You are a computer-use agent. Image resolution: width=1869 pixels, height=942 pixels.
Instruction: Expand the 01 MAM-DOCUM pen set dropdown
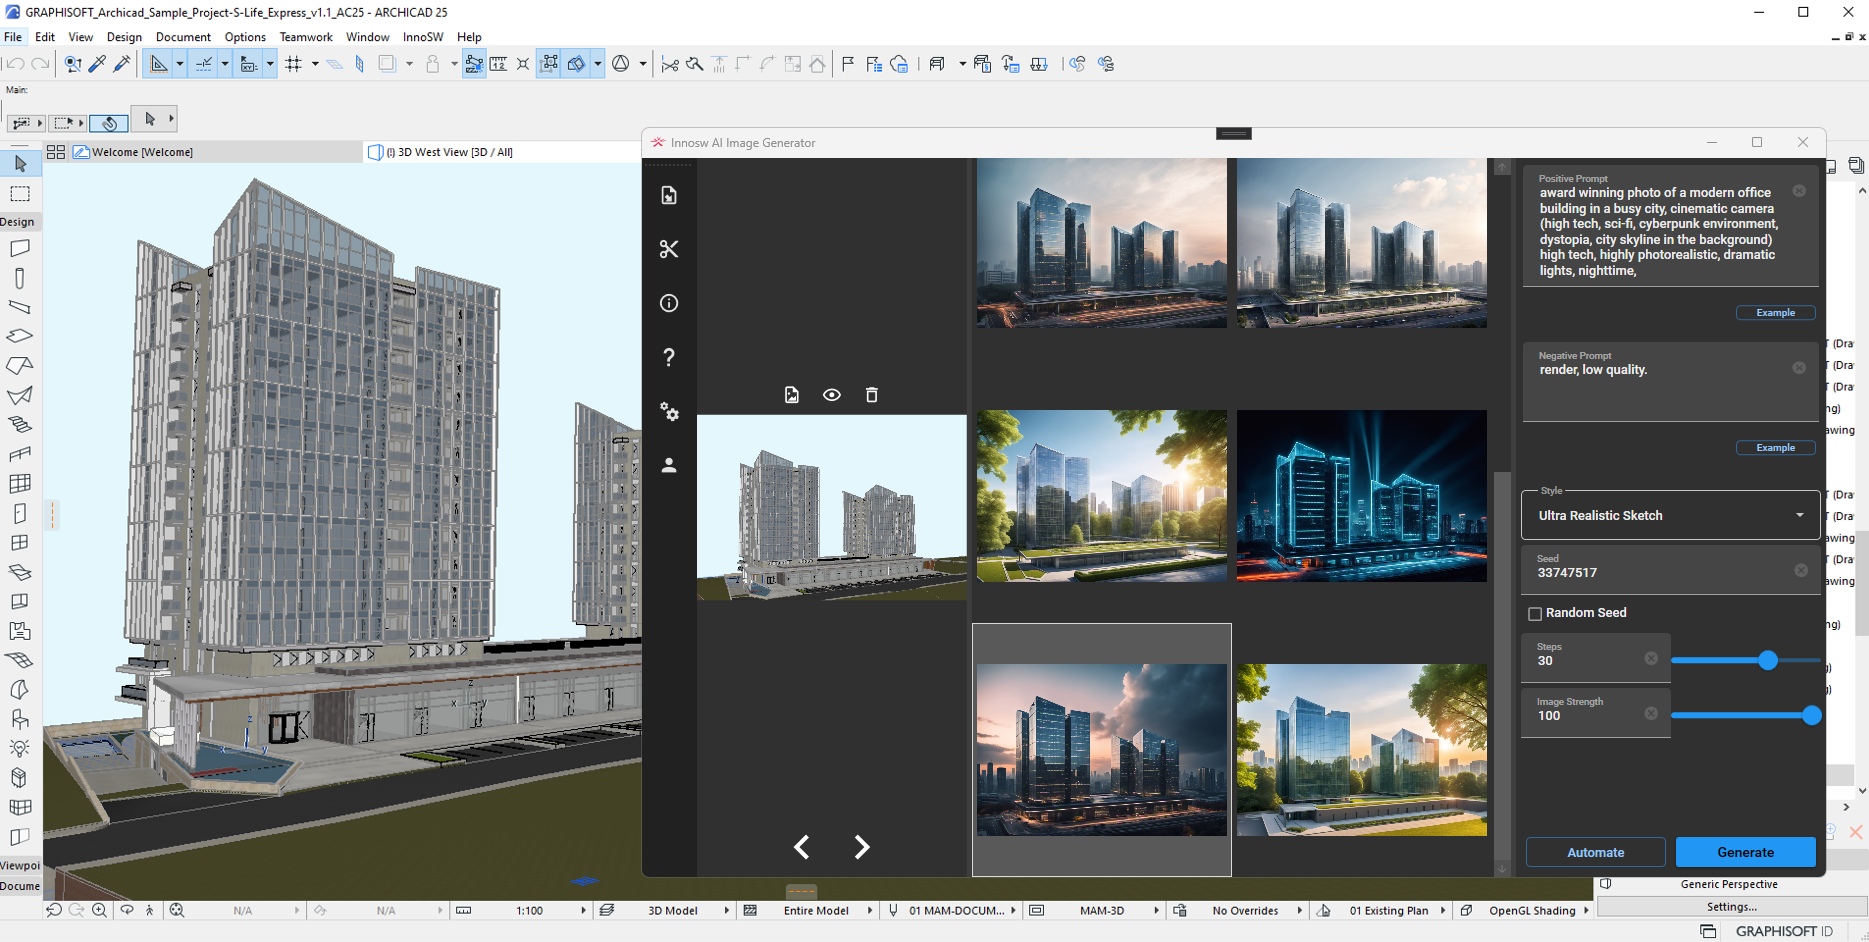[1013, 910]
